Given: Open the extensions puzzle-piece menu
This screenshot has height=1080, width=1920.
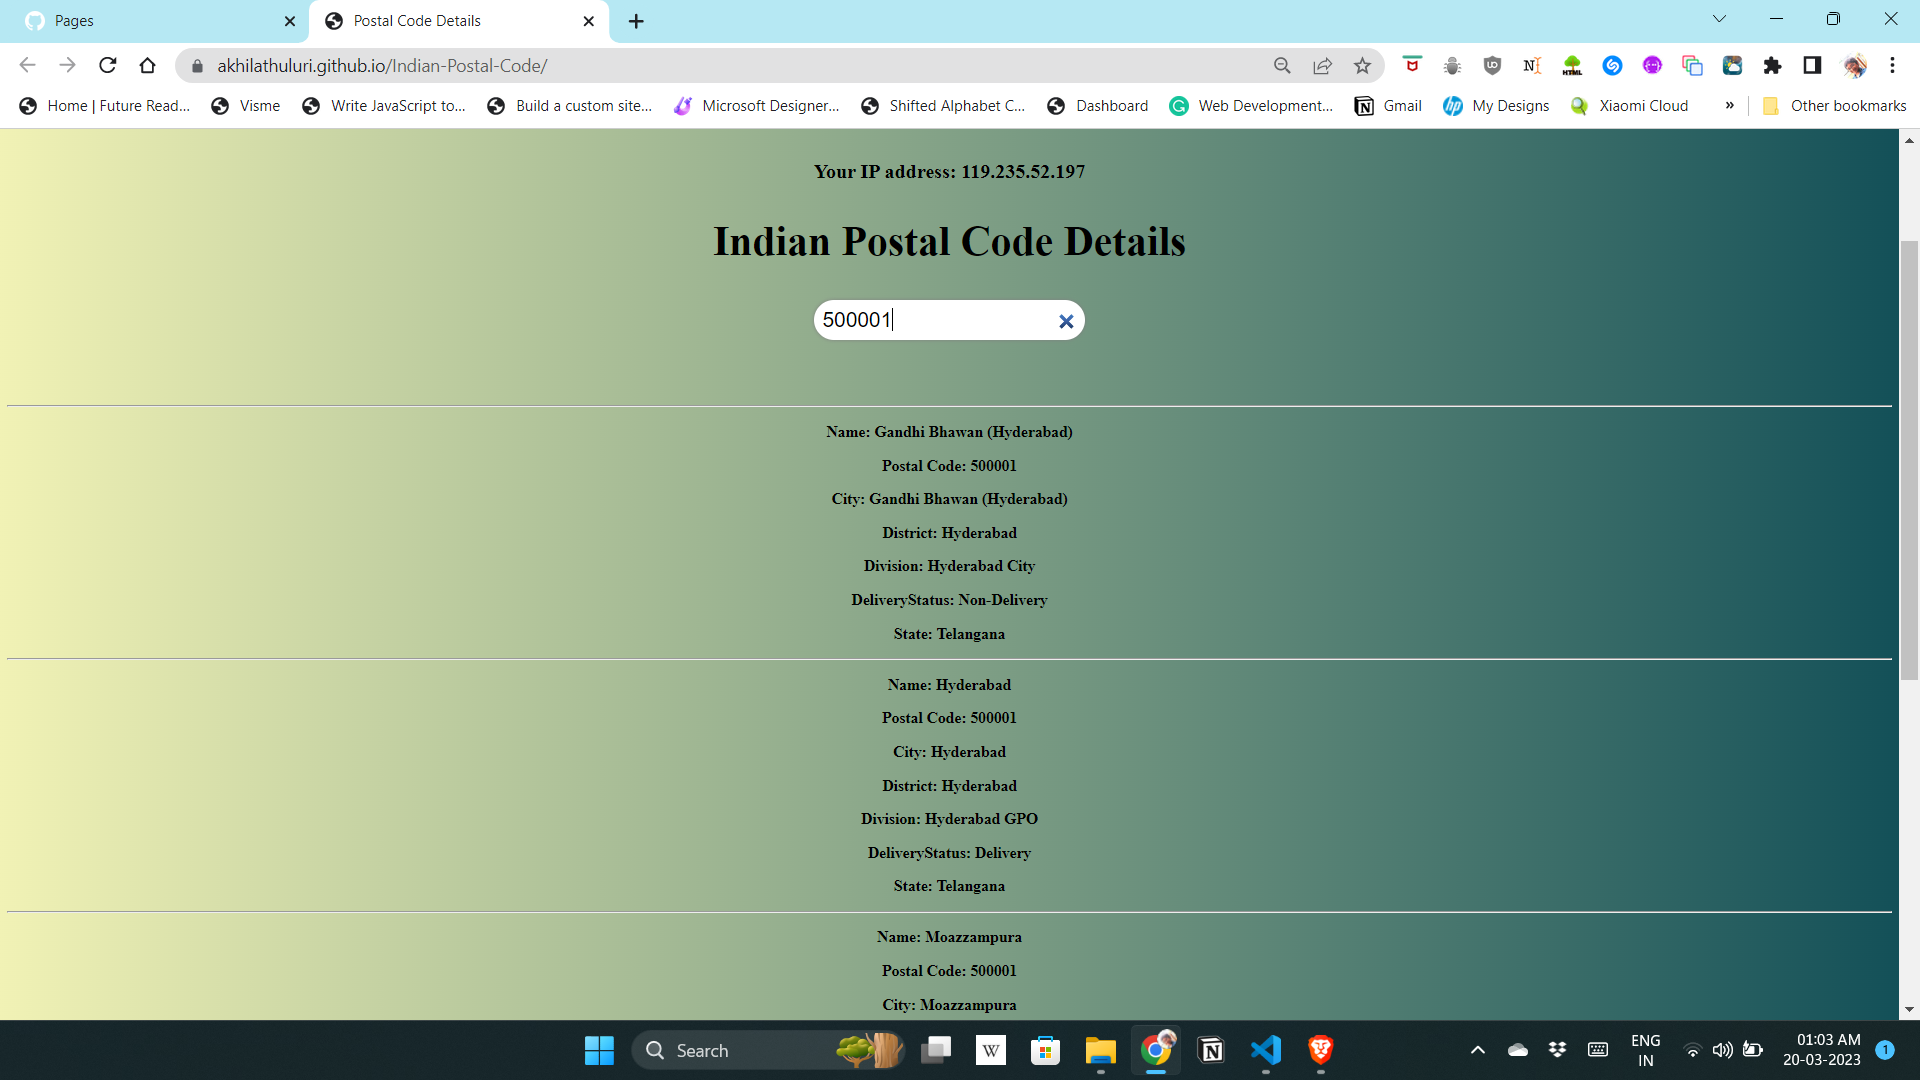Looking at the screenshot, I should (1773, 65).
